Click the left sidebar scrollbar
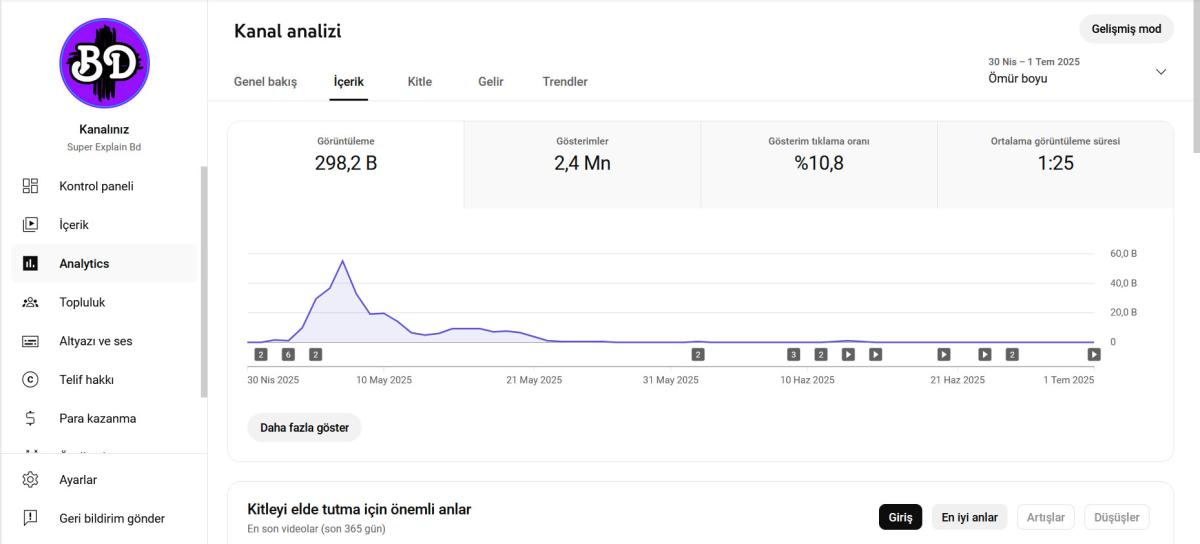Image resolution: width=1200 pixels, height=544 pixels. 204,283
